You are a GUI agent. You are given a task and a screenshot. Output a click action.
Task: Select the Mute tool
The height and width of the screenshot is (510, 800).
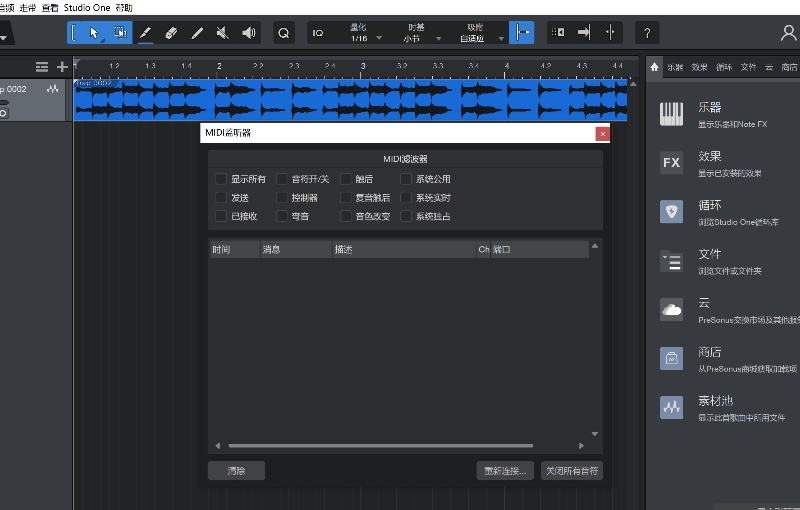(222, 33)
